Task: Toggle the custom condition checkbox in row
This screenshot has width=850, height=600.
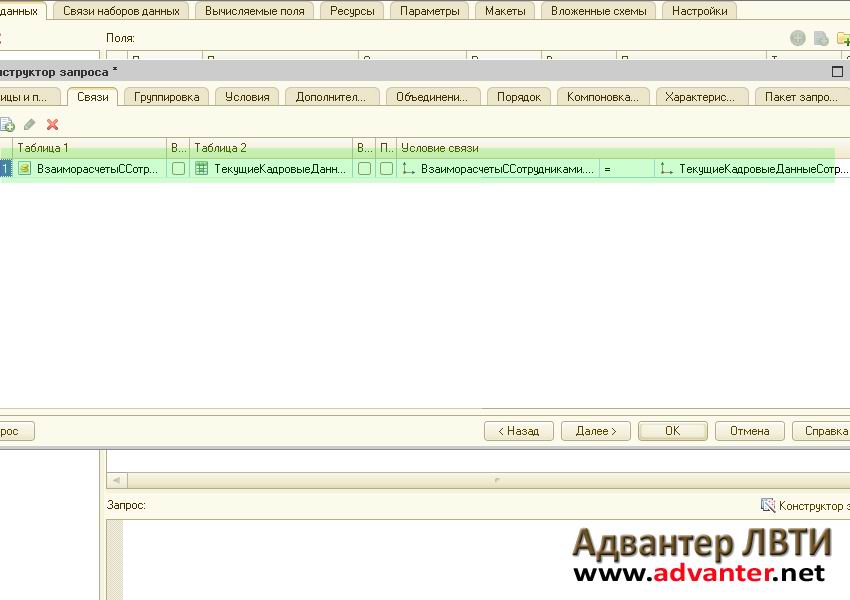Action: (386, 169)
